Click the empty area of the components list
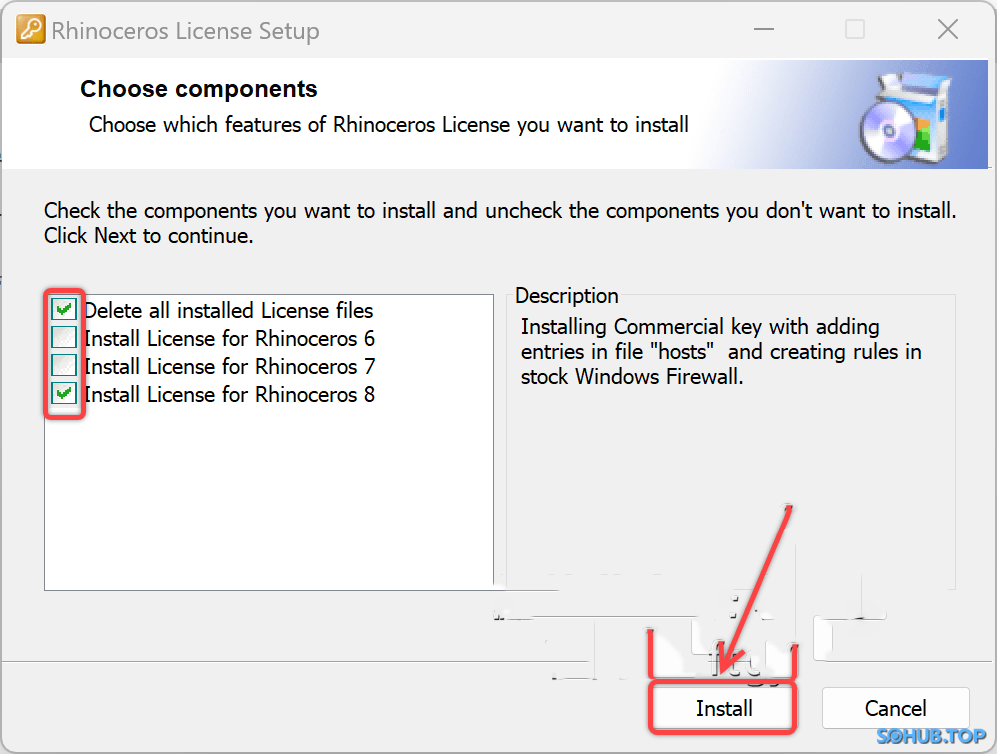Viewport: 997px width, 754px height. [x=268, y=500]
